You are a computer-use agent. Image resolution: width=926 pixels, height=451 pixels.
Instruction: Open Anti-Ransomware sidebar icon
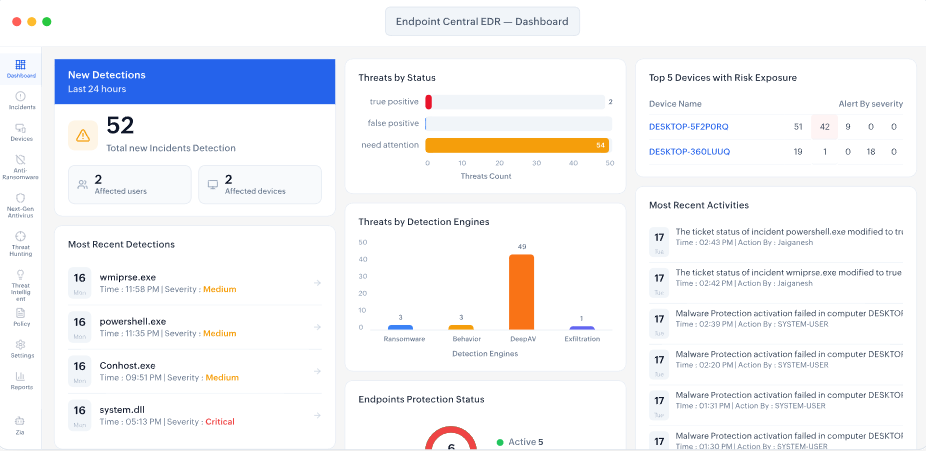tap(21, 160)
